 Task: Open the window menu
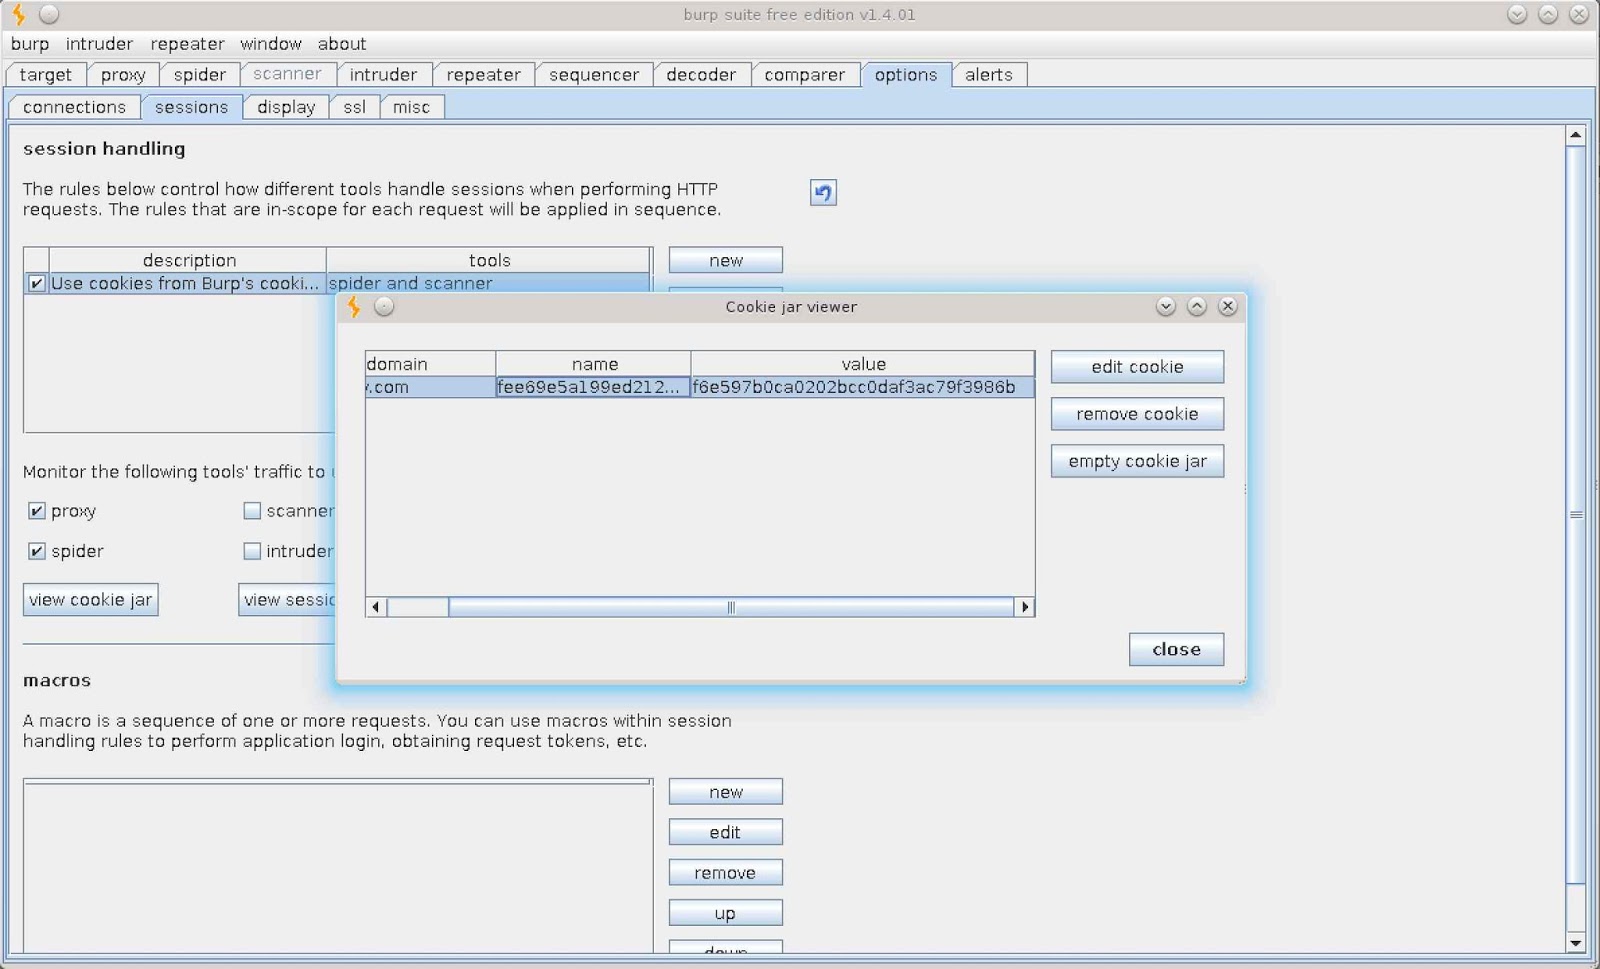(x=271, y=44)
